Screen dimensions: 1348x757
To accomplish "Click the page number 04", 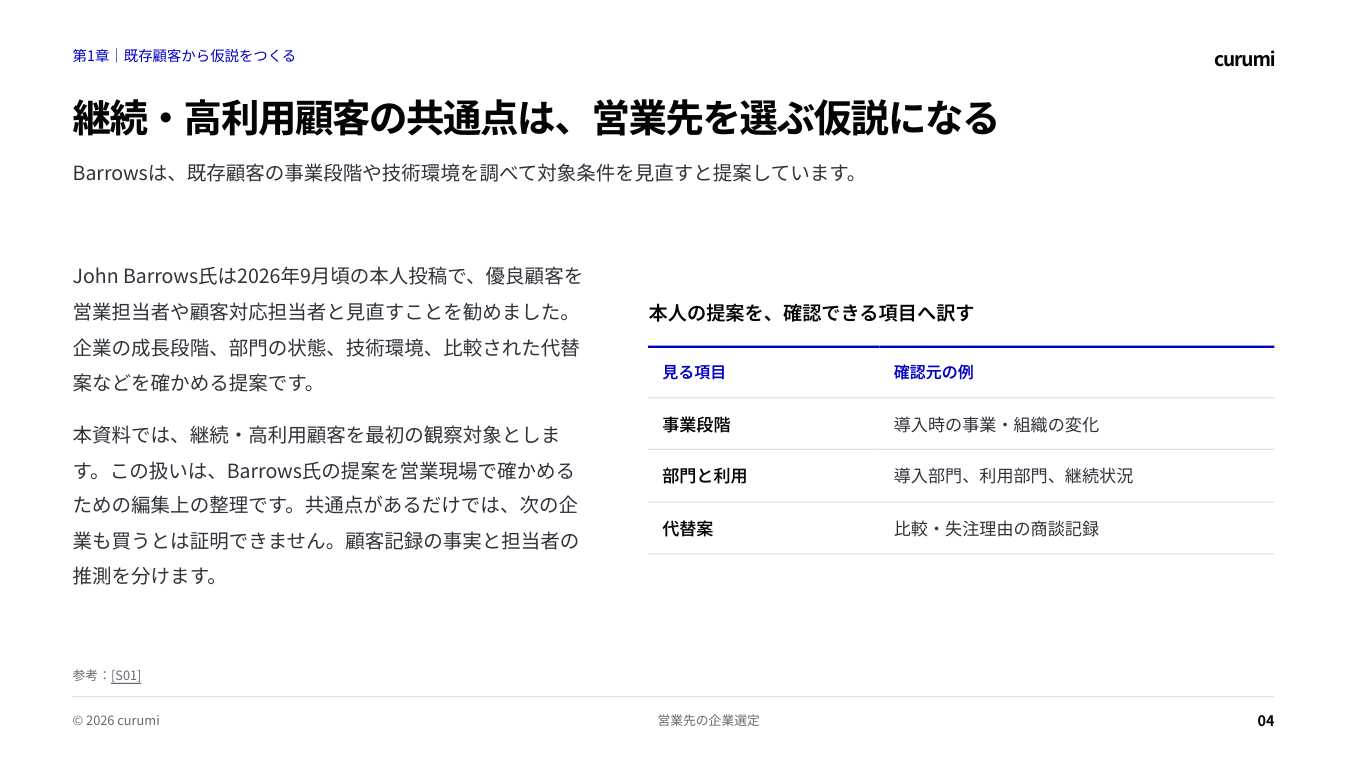I will pyautogui.click(x=1266, y=720).
